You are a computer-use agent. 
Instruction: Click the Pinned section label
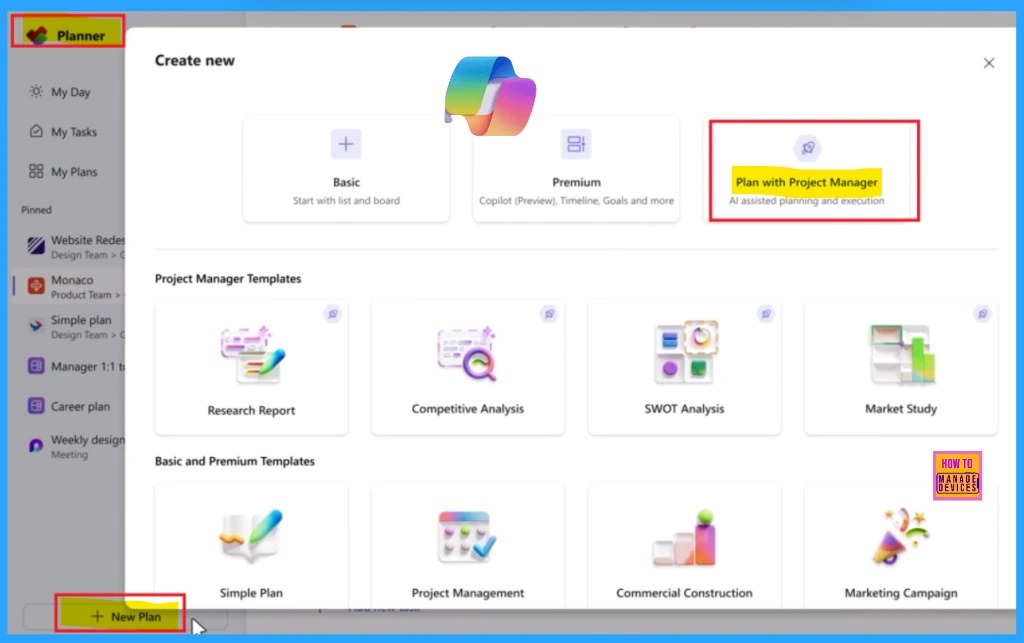(36, 210)
